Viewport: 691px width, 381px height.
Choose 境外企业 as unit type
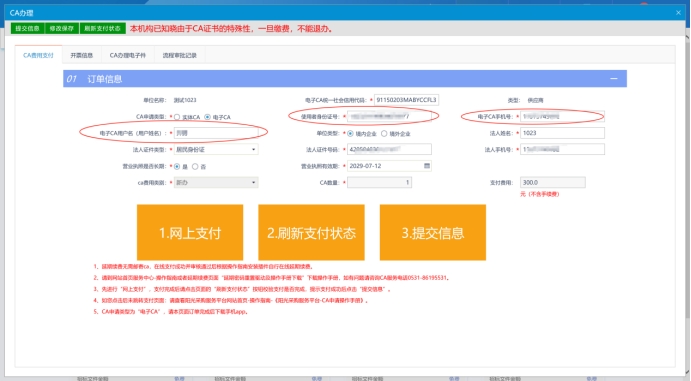pyautogui.click(x=384, y=133)
